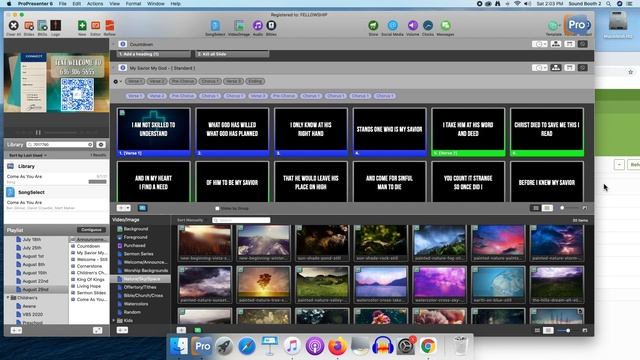Open the File menu
Image resolution: width=640 pixels, height=360 pixels.
62,4
